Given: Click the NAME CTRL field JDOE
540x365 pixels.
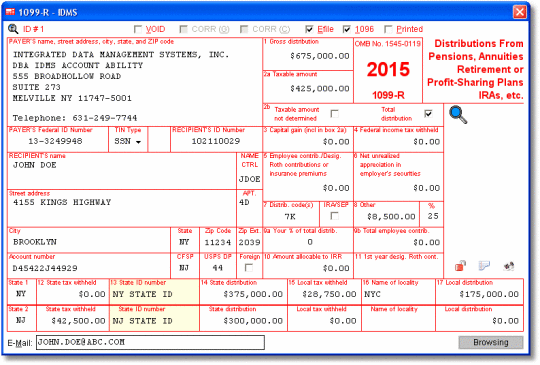Looking at the screenshot, I should tap(250, 179).
